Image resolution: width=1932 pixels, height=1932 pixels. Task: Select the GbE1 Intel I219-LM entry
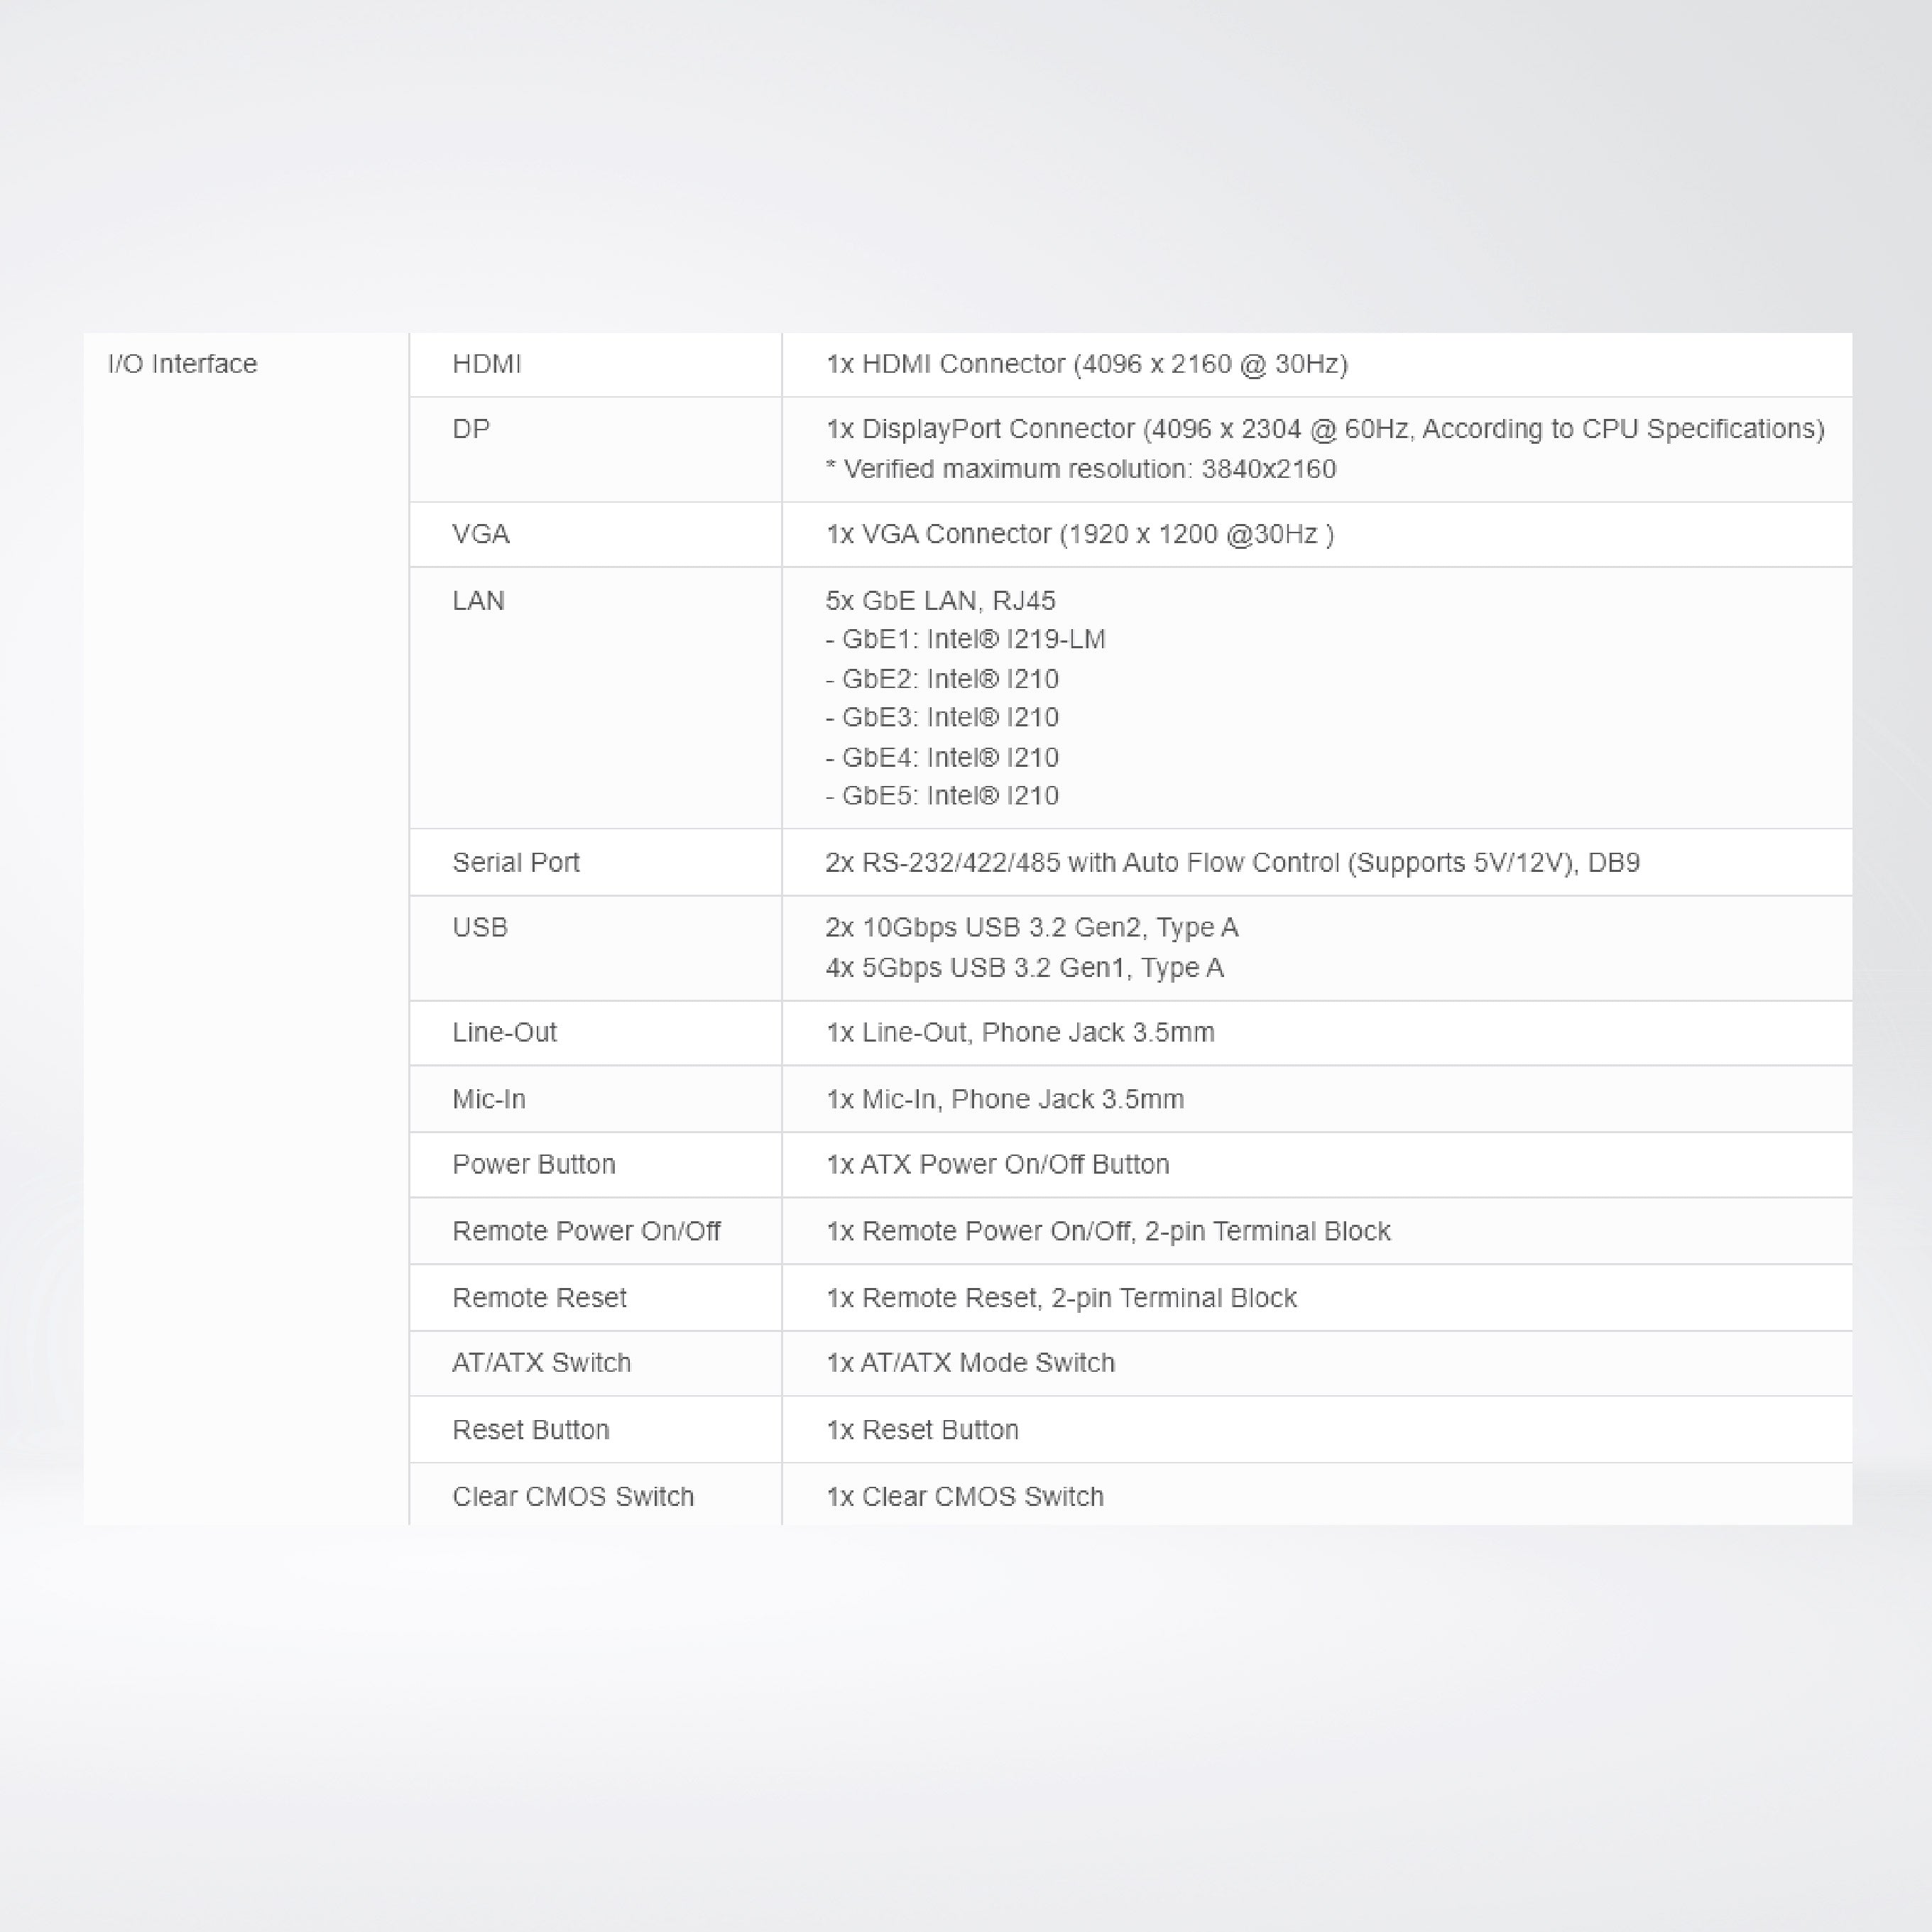(965, 640)
